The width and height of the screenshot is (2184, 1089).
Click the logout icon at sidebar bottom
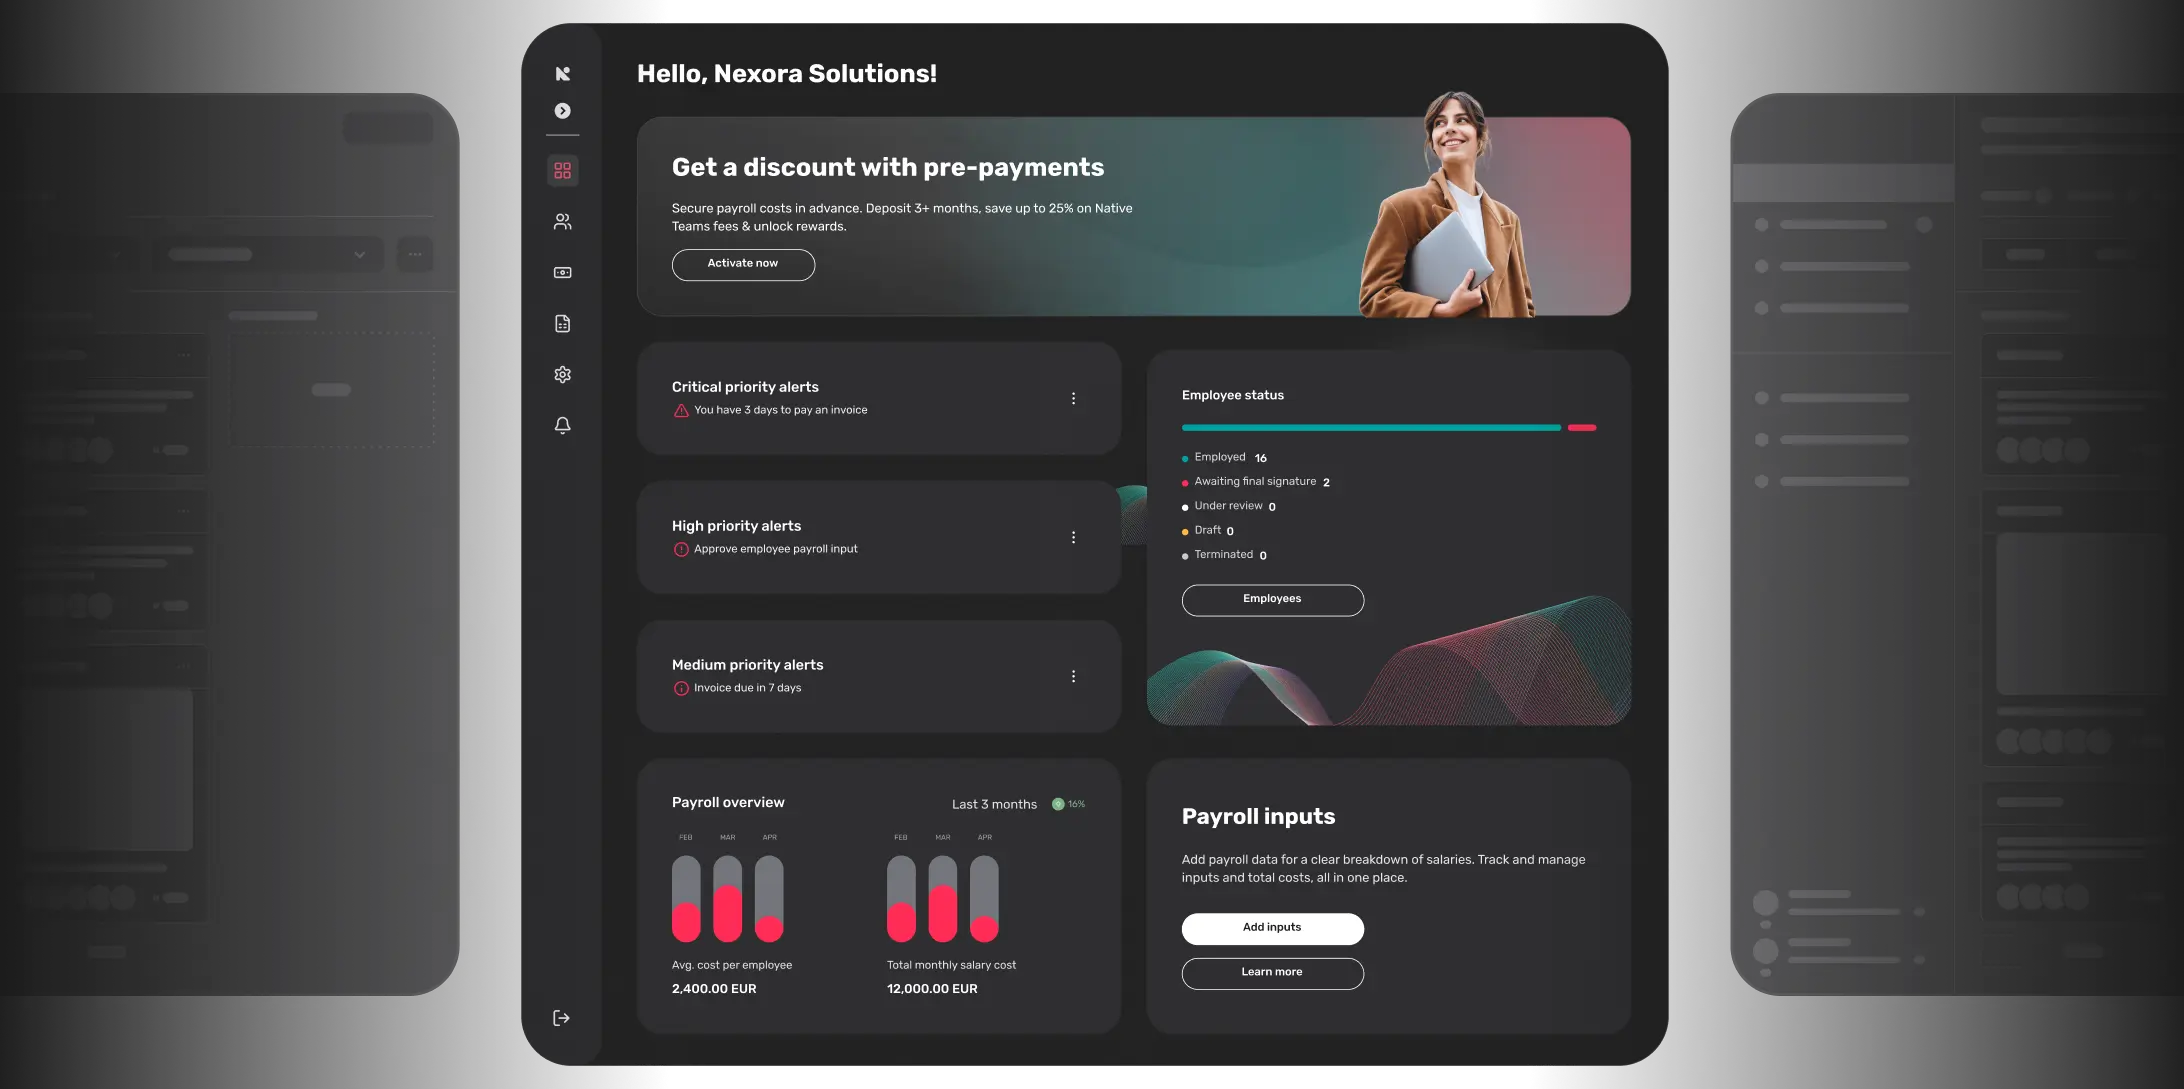point(561,1018)
